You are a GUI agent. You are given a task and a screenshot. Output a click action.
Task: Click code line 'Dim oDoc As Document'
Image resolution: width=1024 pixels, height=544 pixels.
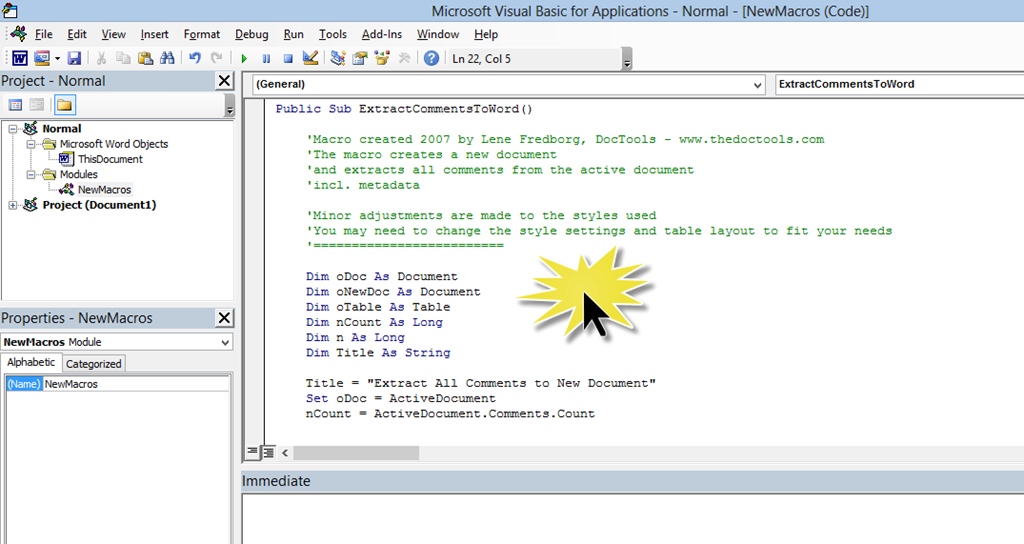tap(381, 276)
